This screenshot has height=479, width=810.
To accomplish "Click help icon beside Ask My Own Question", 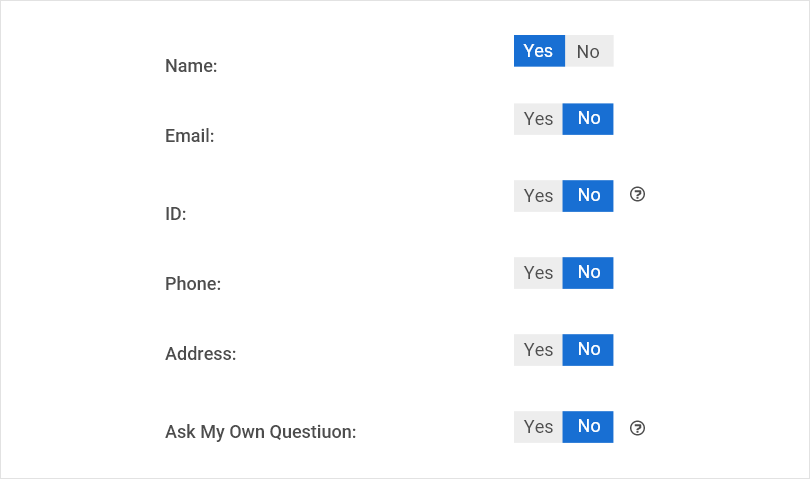I will [x=637, y=428].
